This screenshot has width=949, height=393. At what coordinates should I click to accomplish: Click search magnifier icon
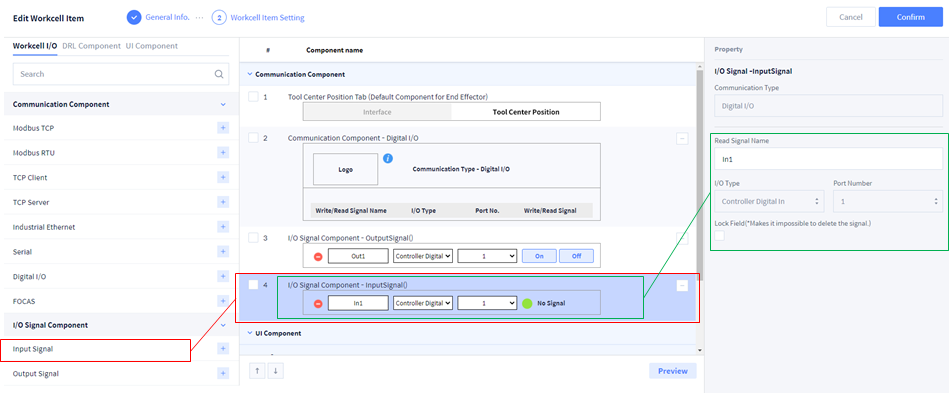(x=218, y=74)
